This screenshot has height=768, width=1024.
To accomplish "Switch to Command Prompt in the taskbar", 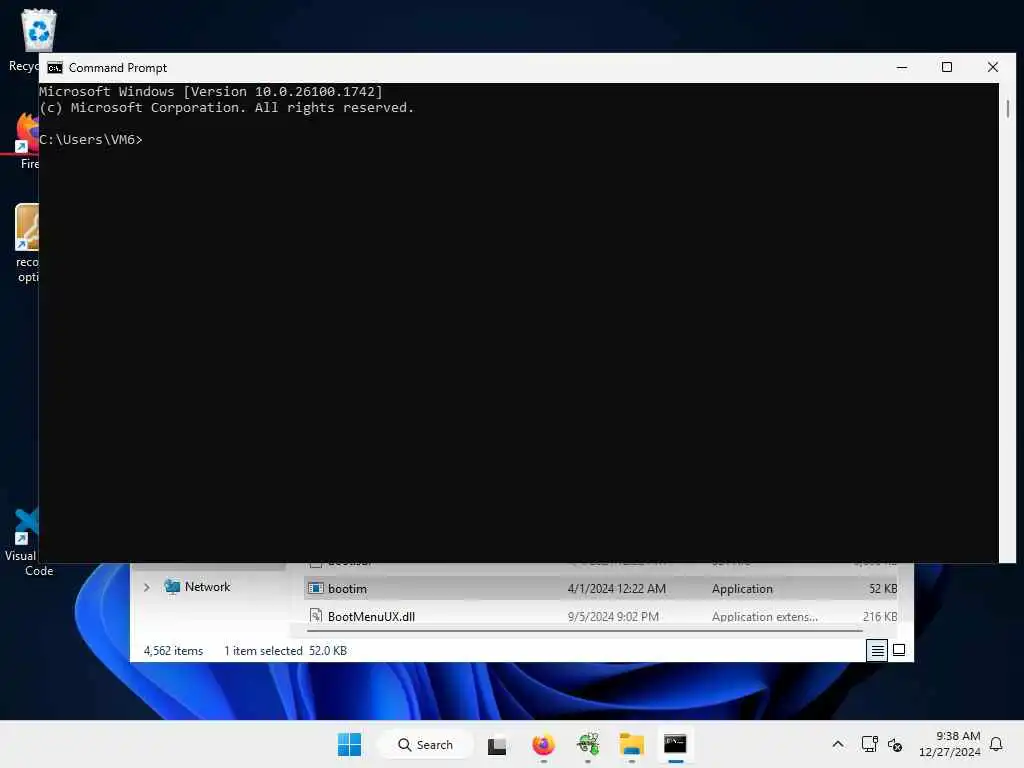I will [675, 744].
